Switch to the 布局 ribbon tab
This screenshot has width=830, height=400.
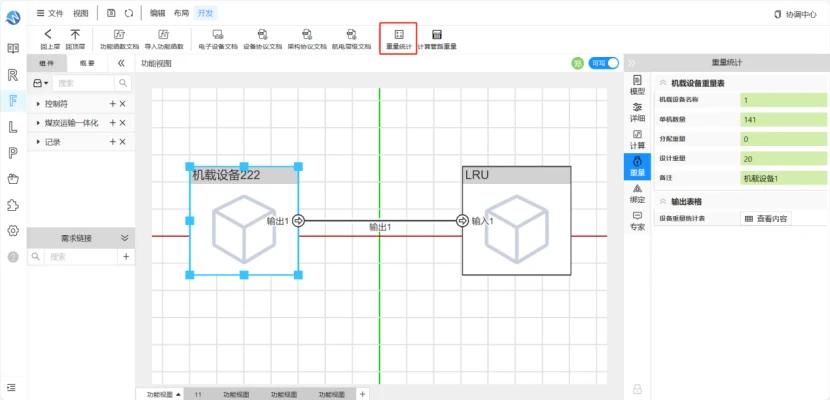(181, 13)
